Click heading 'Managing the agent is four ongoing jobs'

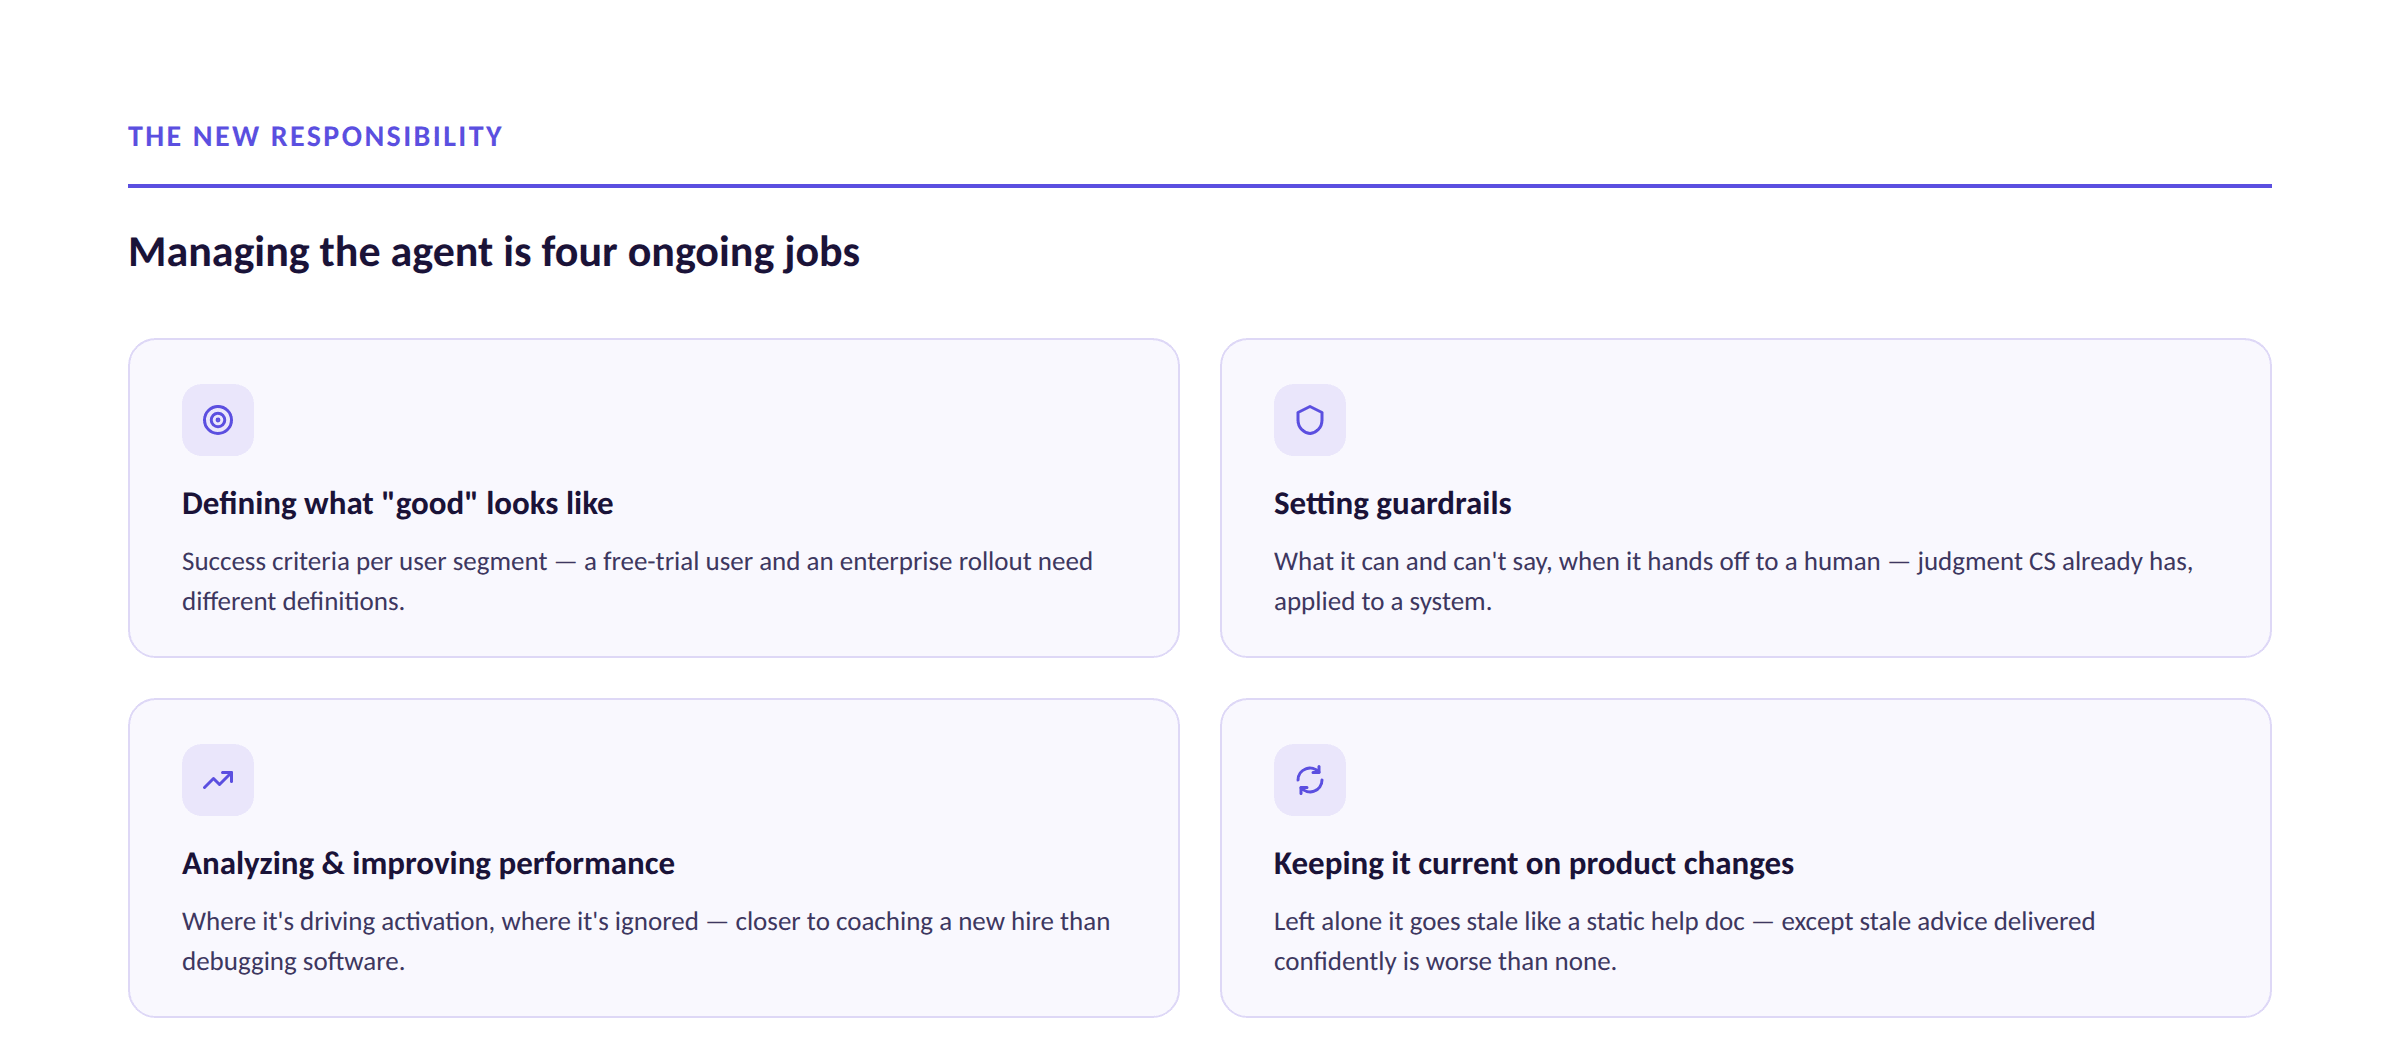click(494, 252)
